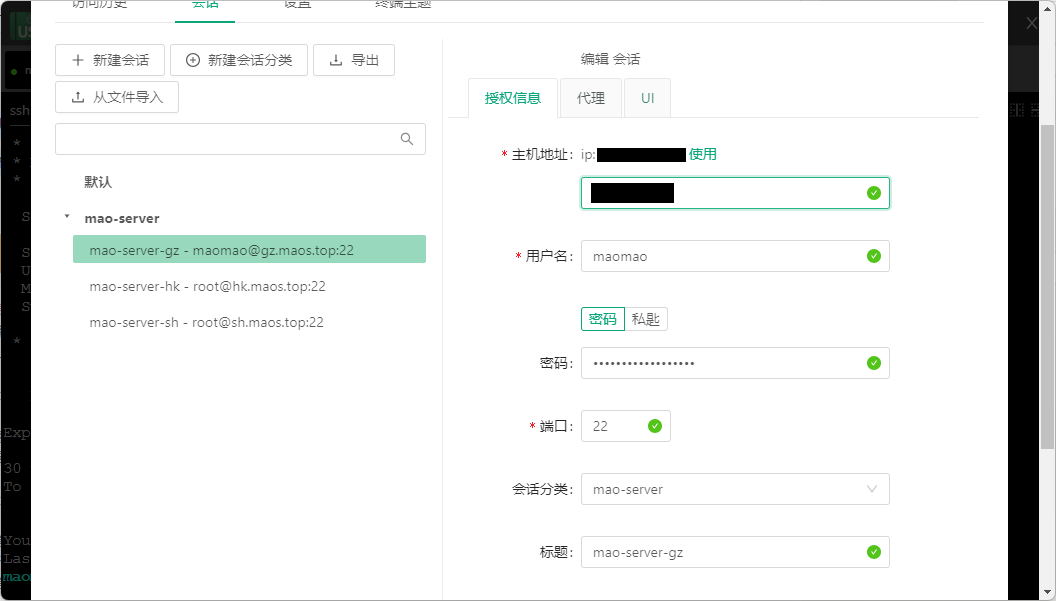Screen dimensions: 1056x601
Task: Click the new session plus icon
Action: [78, 60]
